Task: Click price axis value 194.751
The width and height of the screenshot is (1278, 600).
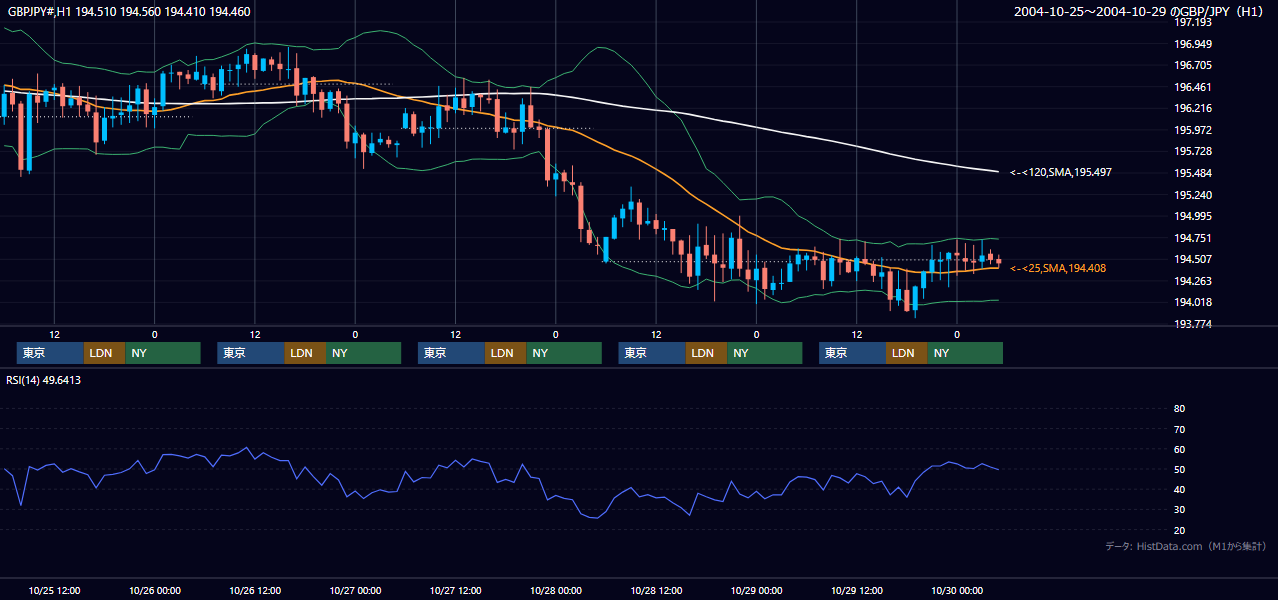Action: 1193,238
